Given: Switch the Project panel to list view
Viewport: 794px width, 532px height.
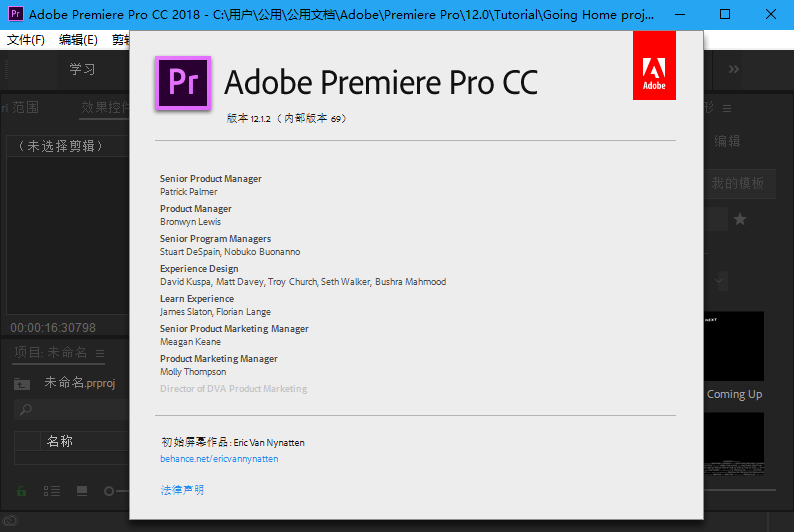Looking at the screenshot, I should (52, 491).
